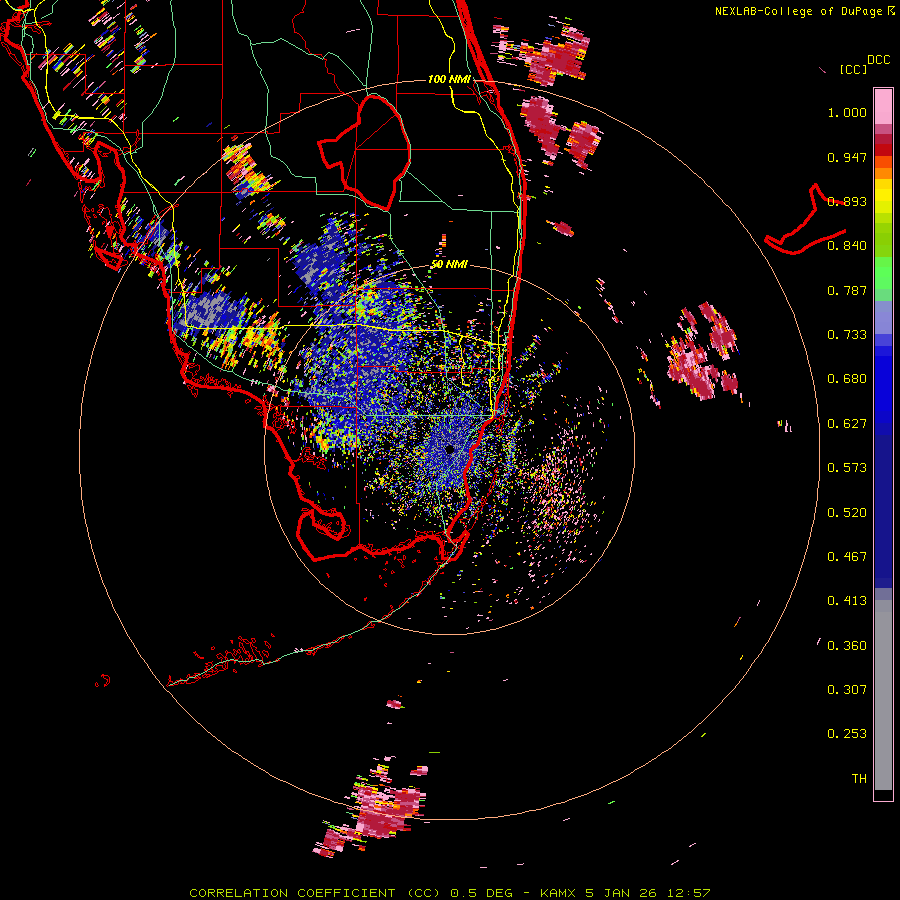Click the 0.573 scale label

pos(847,468)
